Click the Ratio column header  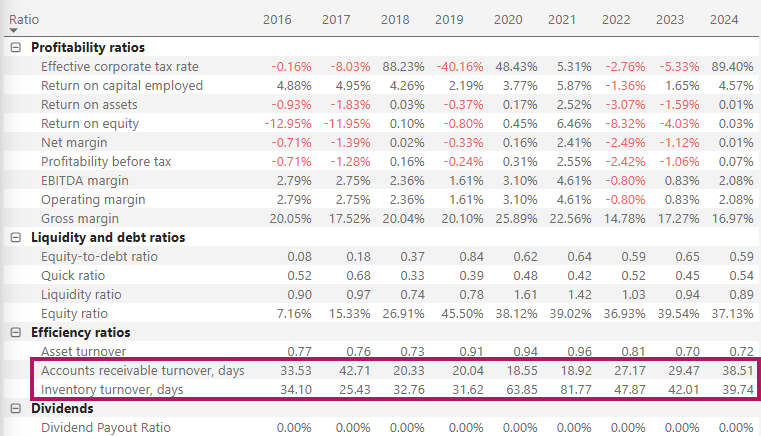[x=24, y=19]
